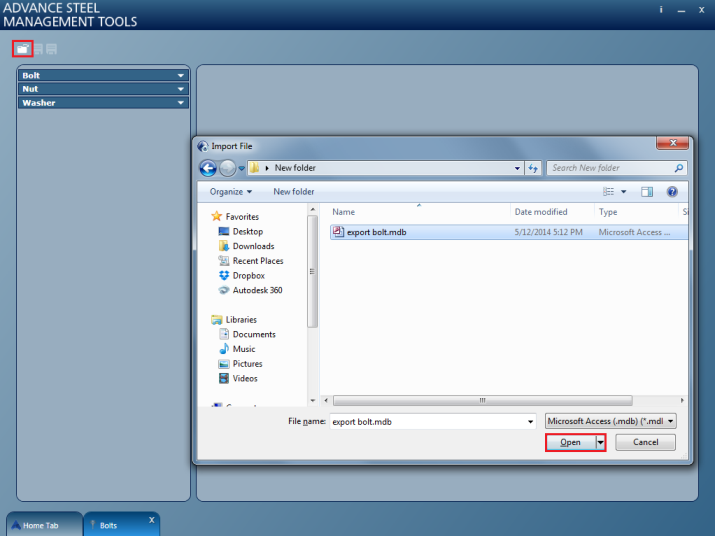Open Pictures library
This screenshot has width=715, height=536.
click(x=248, y=364)
